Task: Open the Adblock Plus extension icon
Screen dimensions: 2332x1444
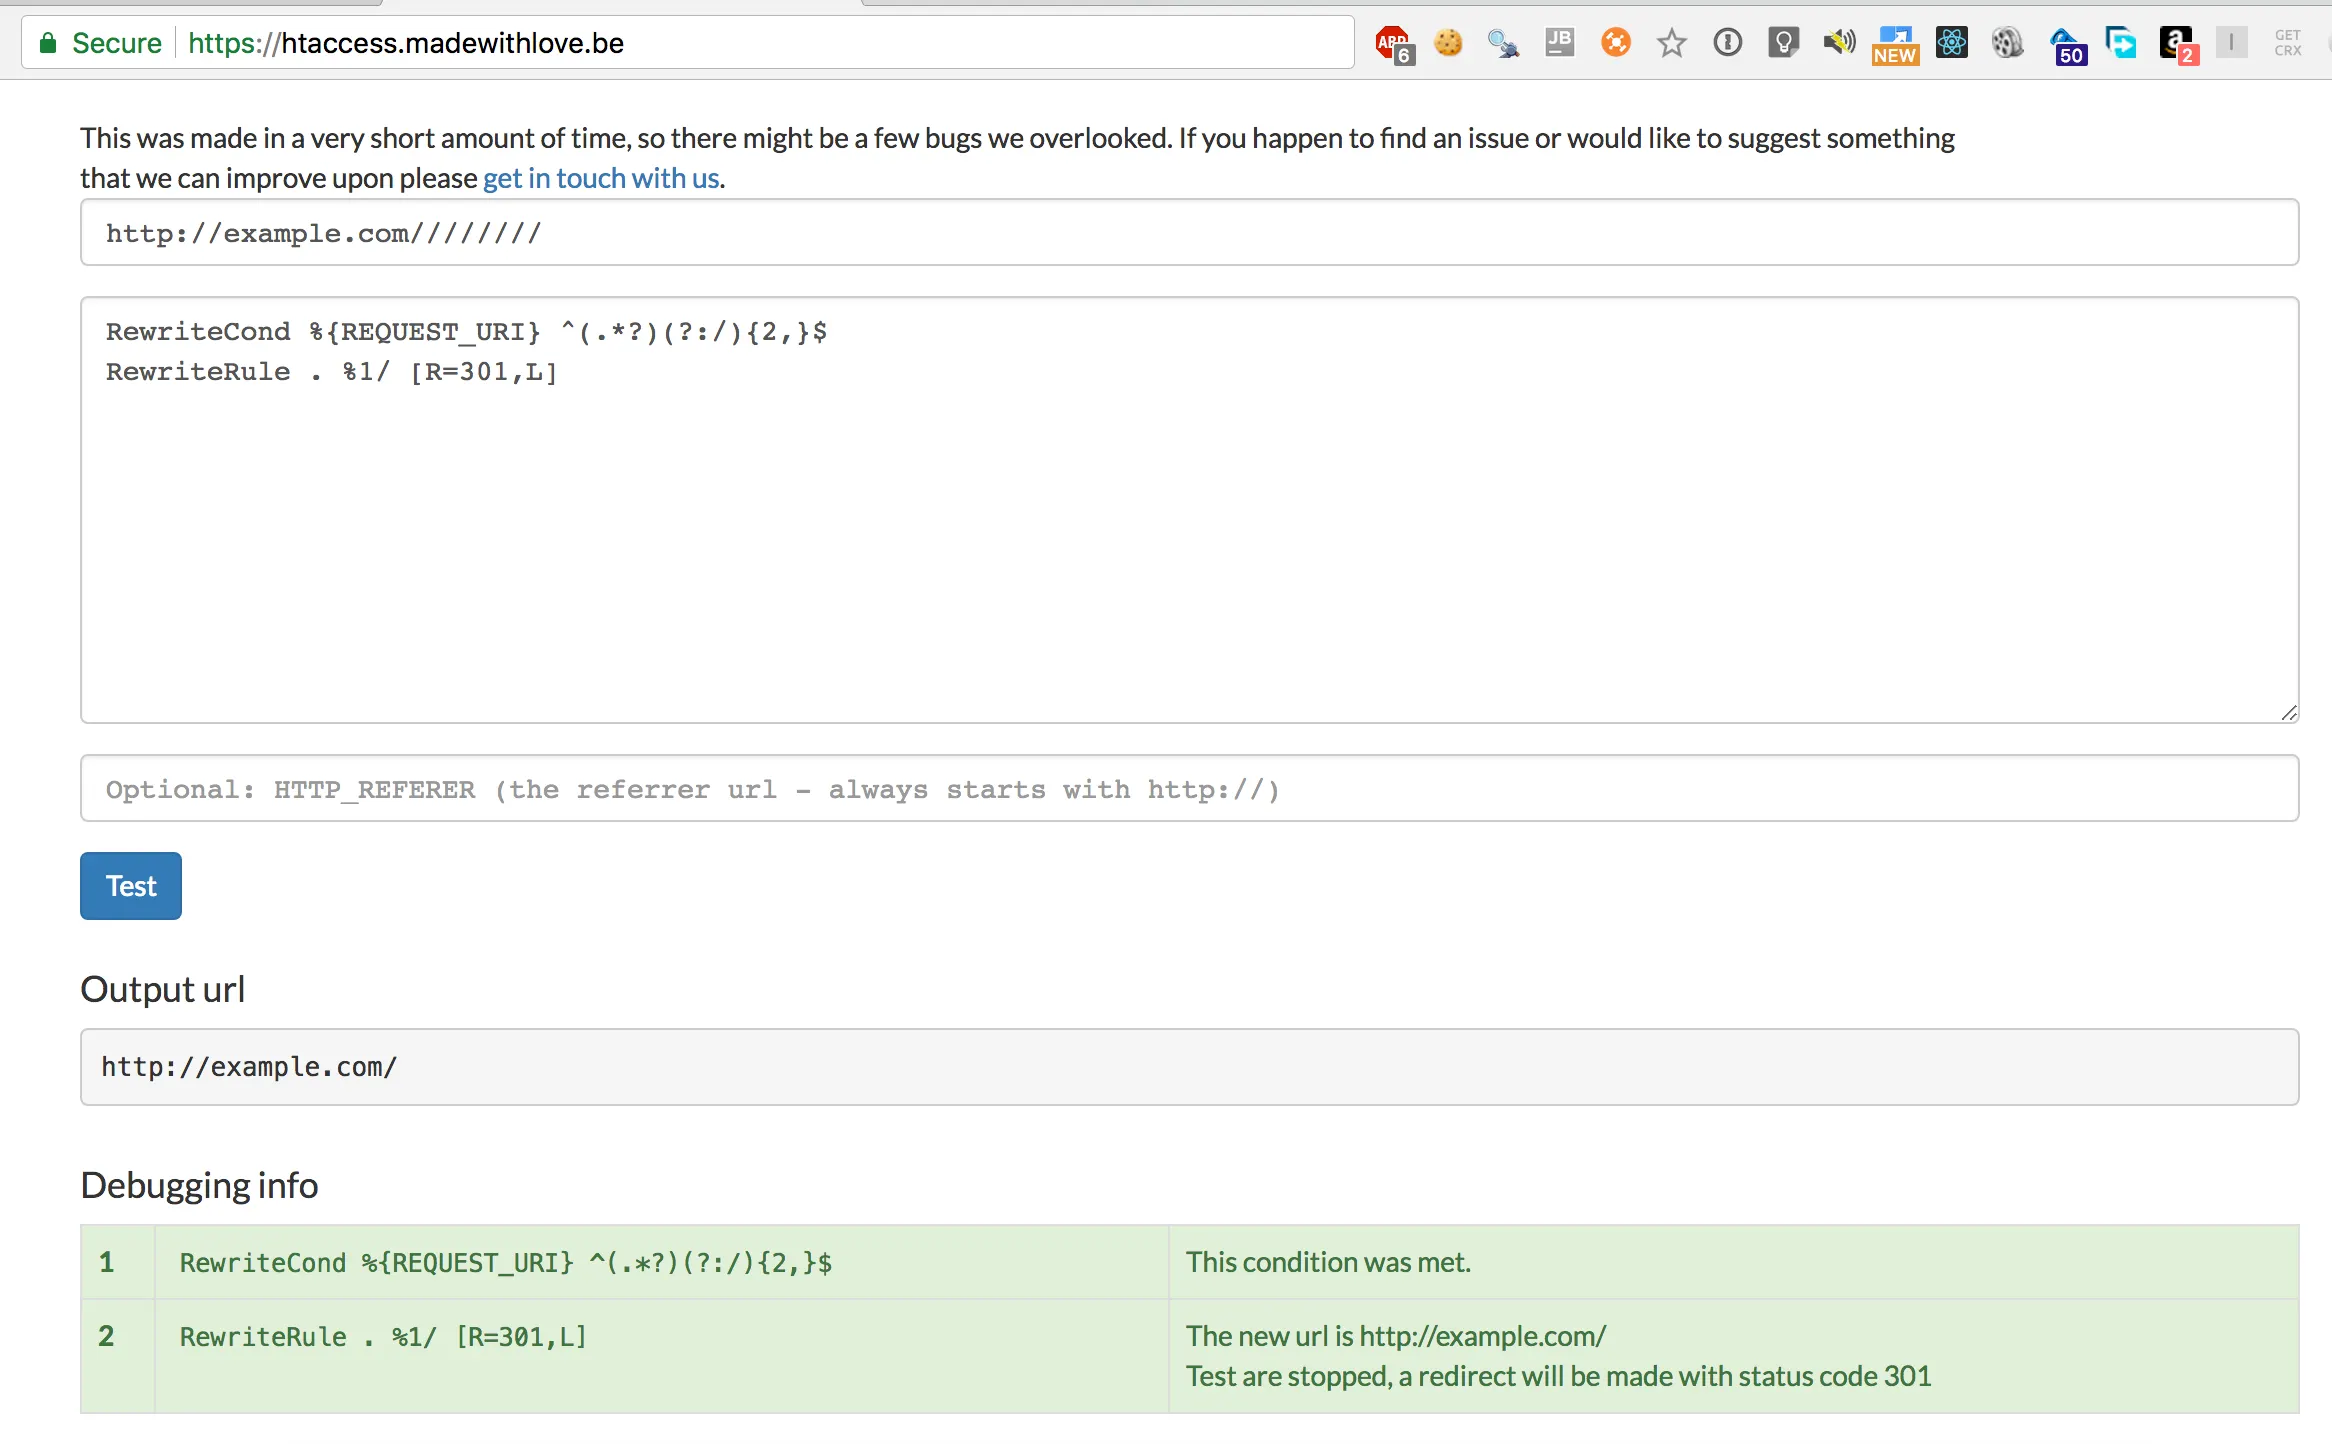Action: [x=1393, y=43]
